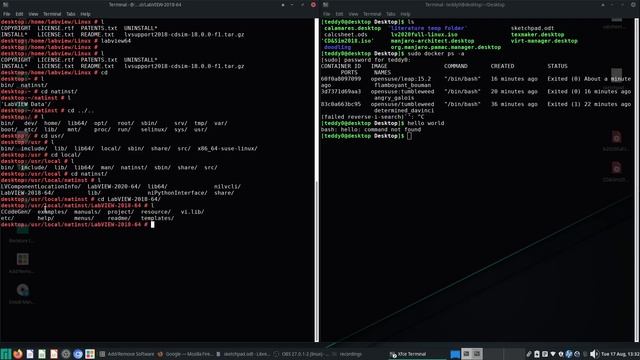
Task: Click 'templates/' in left terminal listing
Action: (157, 218)
